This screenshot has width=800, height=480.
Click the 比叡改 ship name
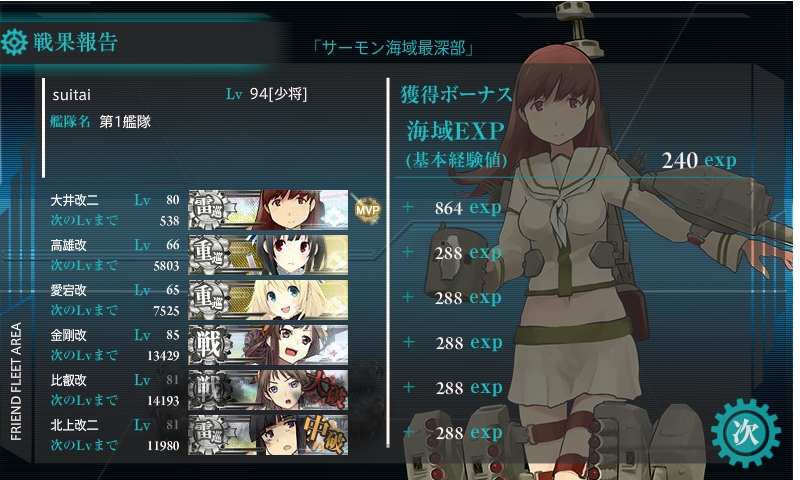tap(68, 381)
